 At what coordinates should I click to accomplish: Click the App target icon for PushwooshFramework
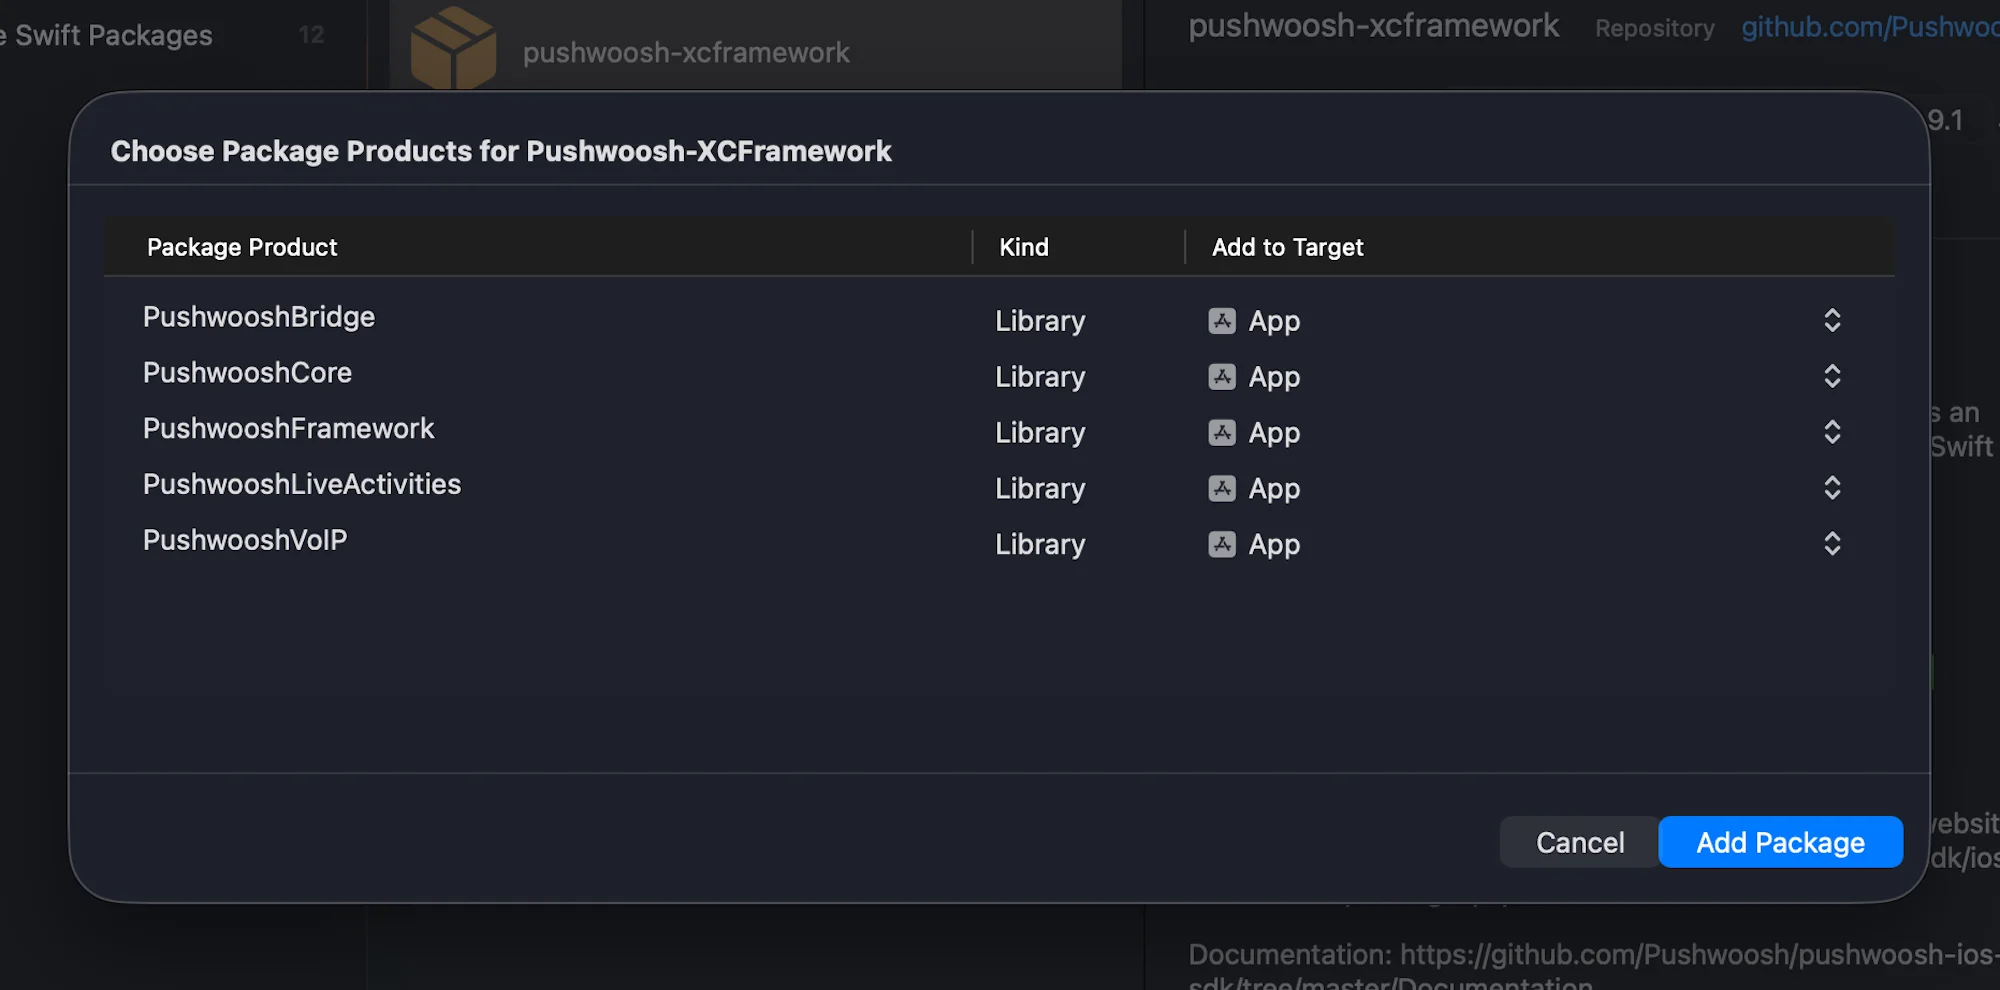tap(1221, 433)
